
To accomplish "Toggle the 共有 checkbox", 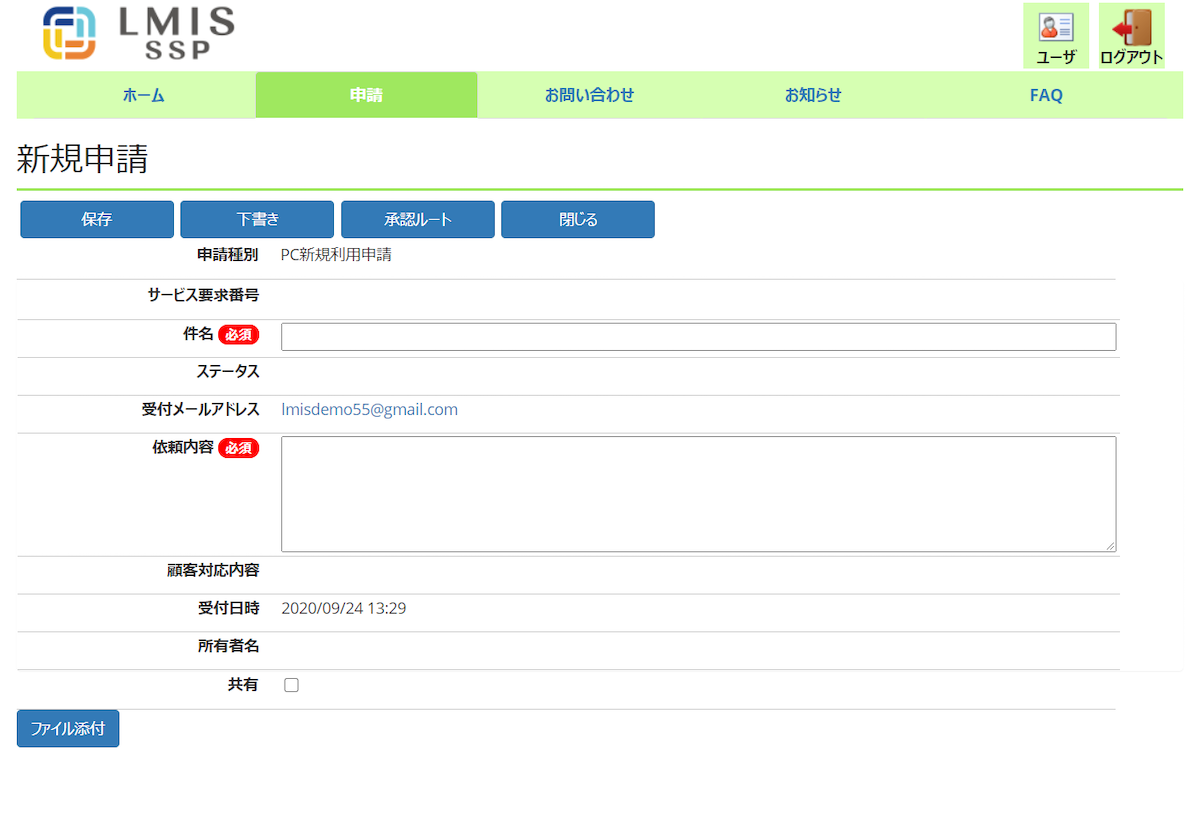I will point(291,685).
